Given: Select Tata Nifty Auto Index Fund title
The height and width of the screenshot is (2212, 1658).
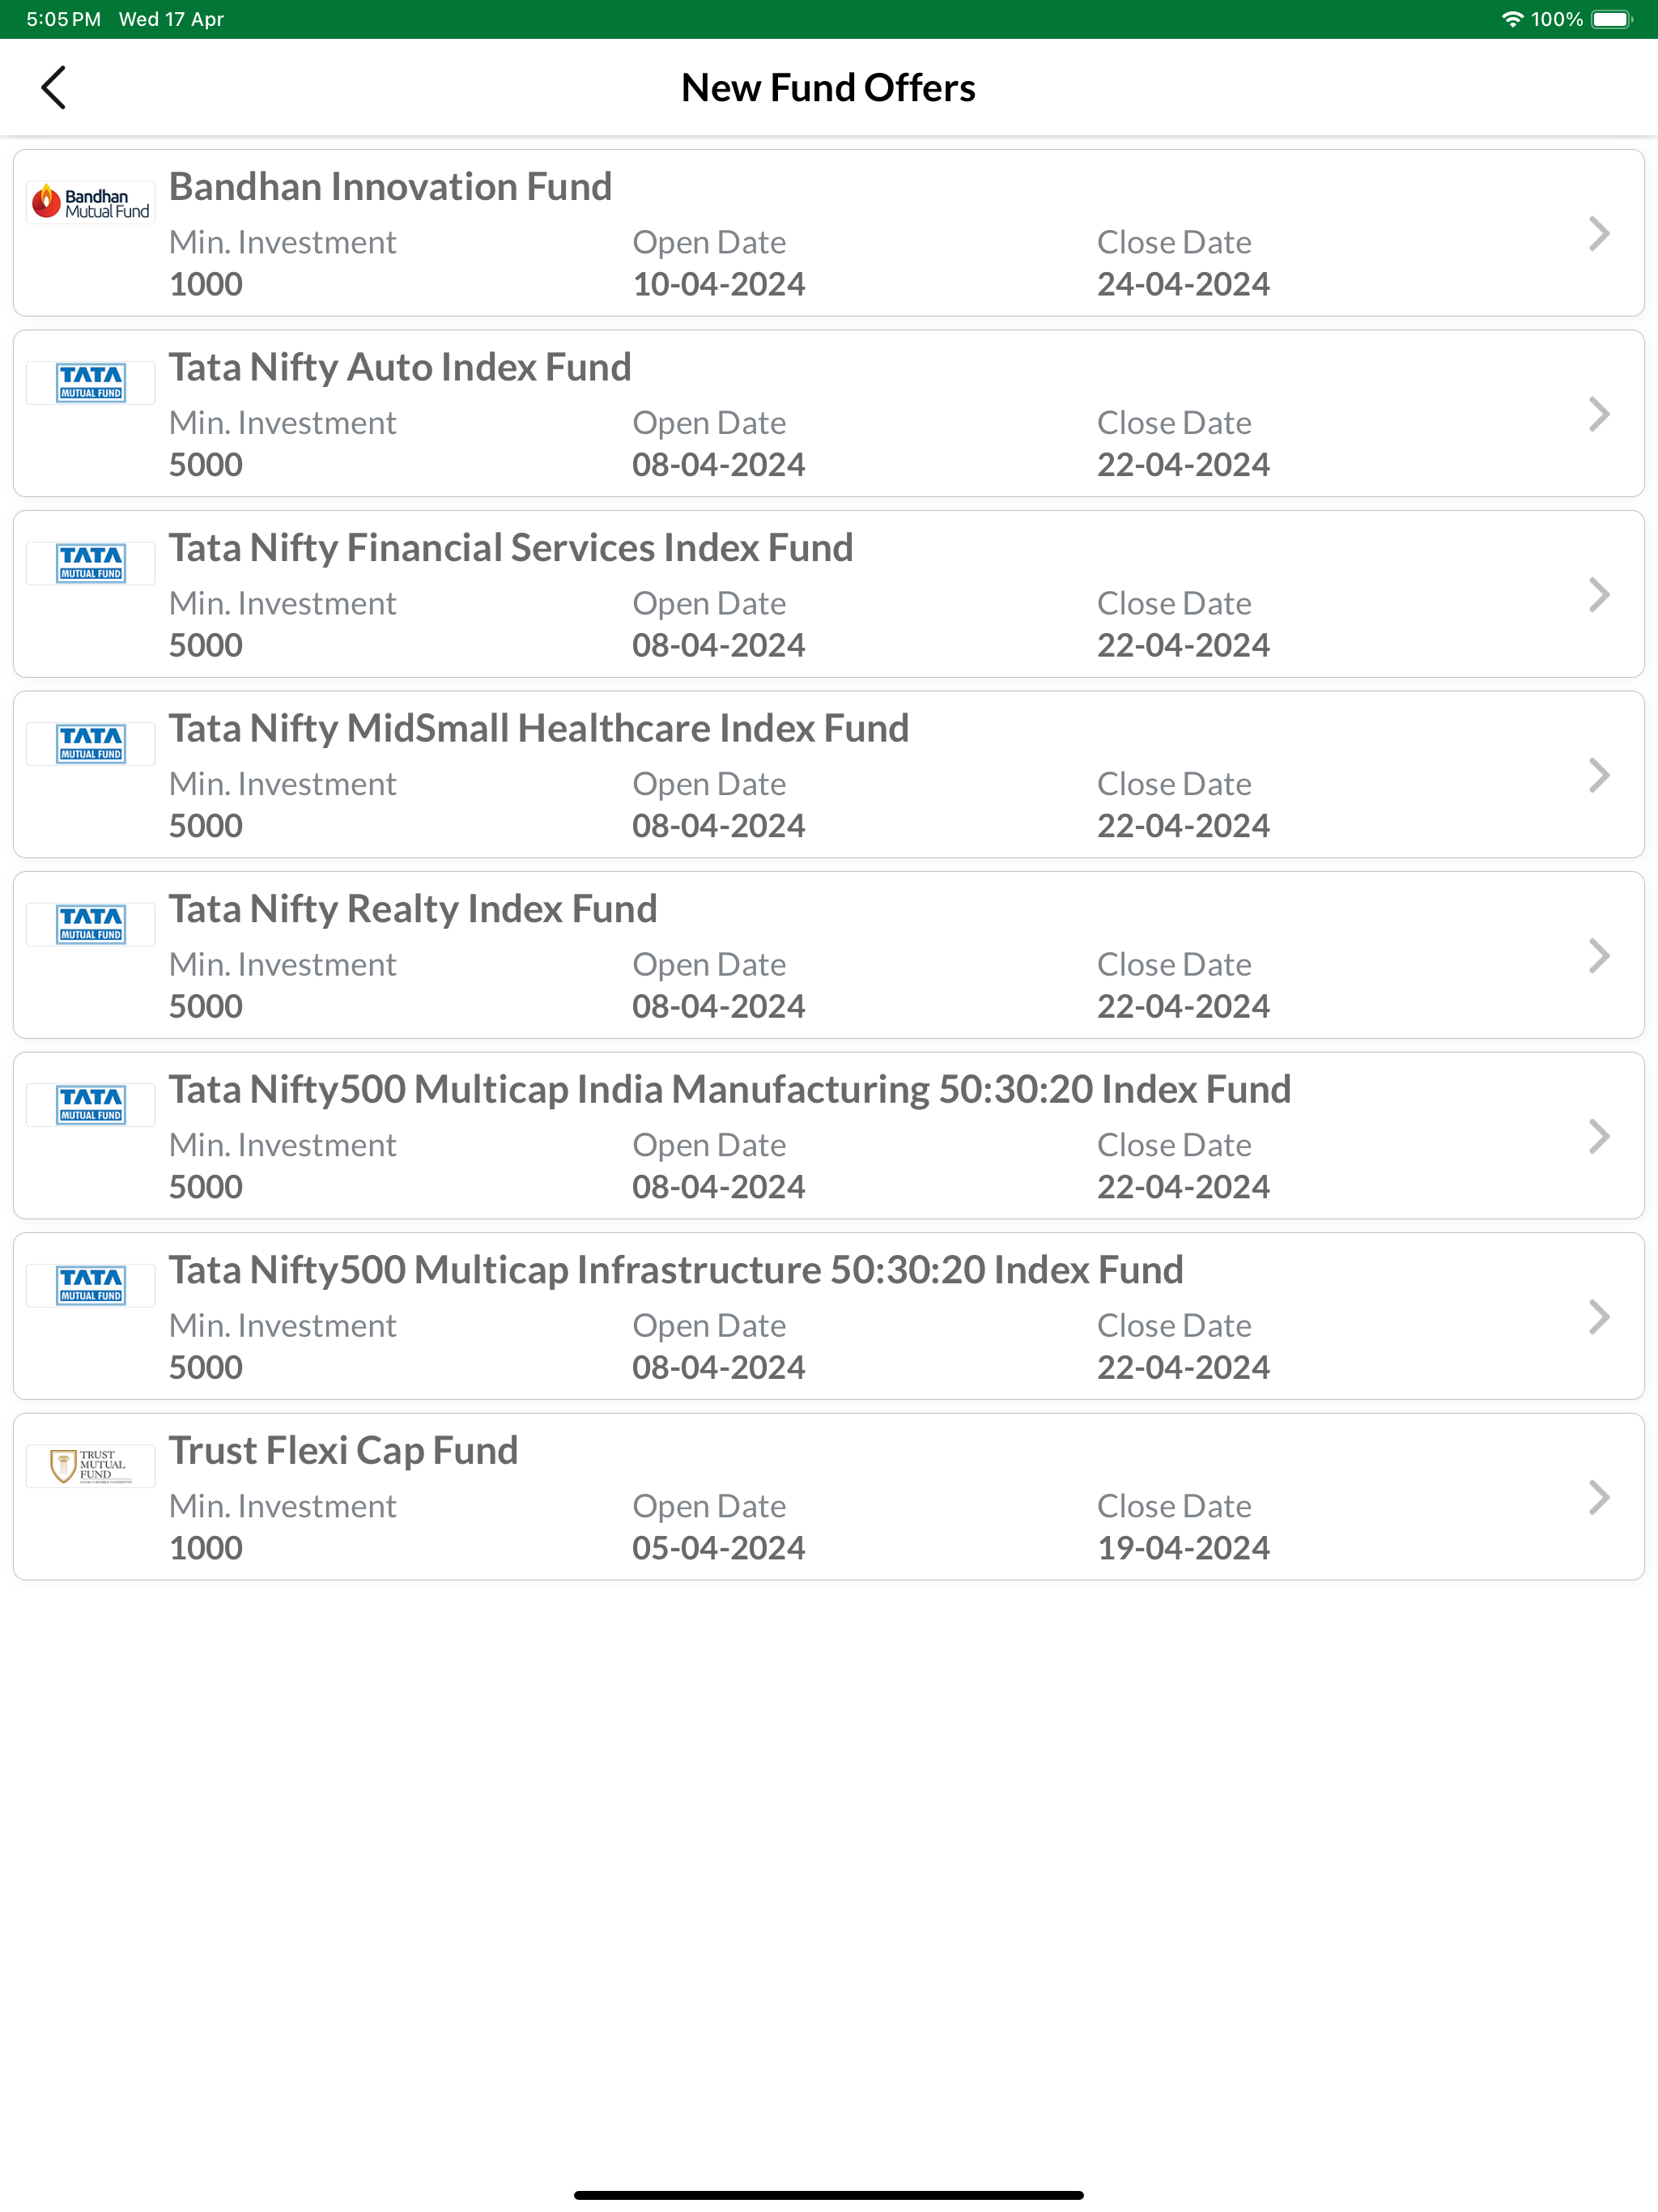Looking at the screenshot, I should 400,368.
